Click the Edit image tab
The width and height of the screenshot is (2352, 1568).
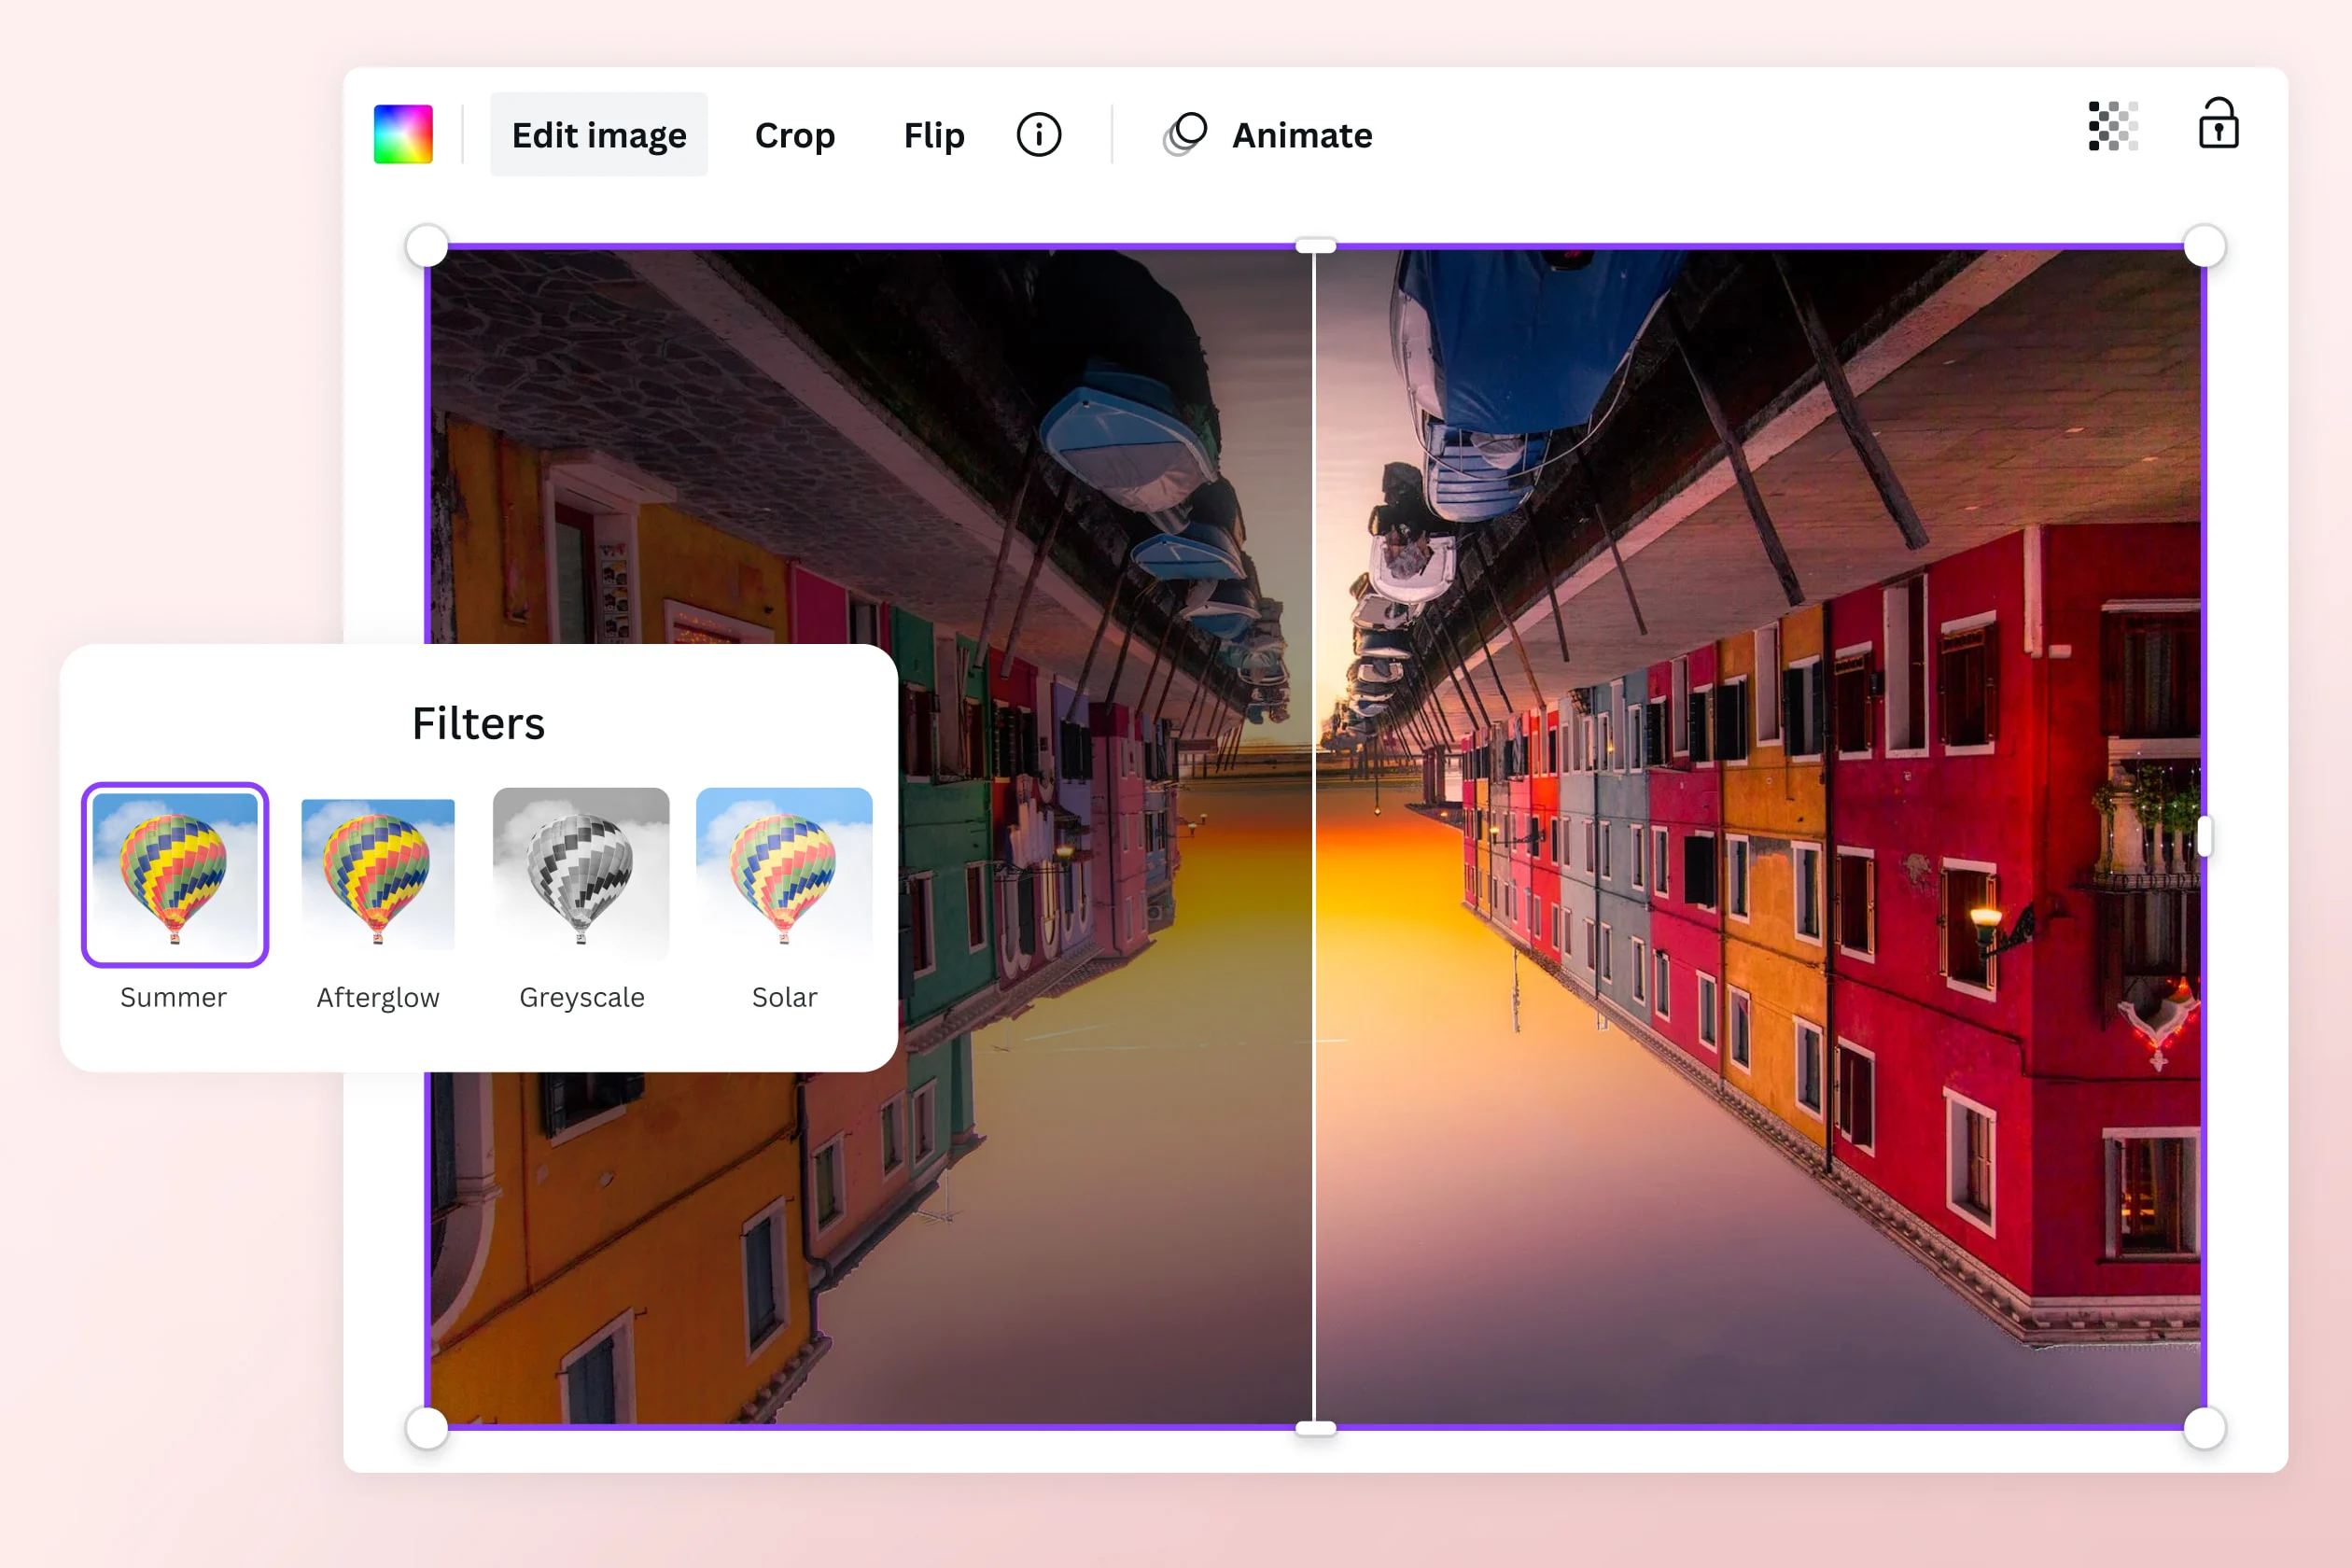[595, 133]
